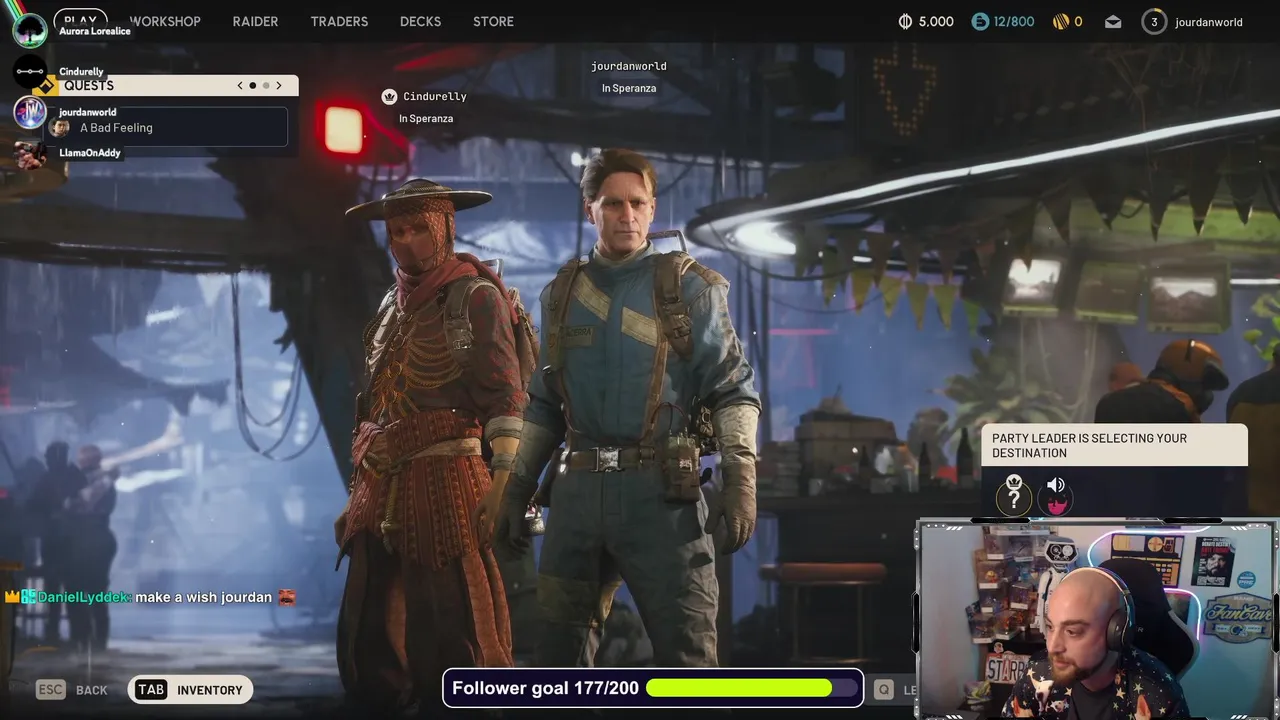The height and width of the screenshot is (720, 1280).
Task: Click the blue Cred currency icon
Action: [980, 21]
